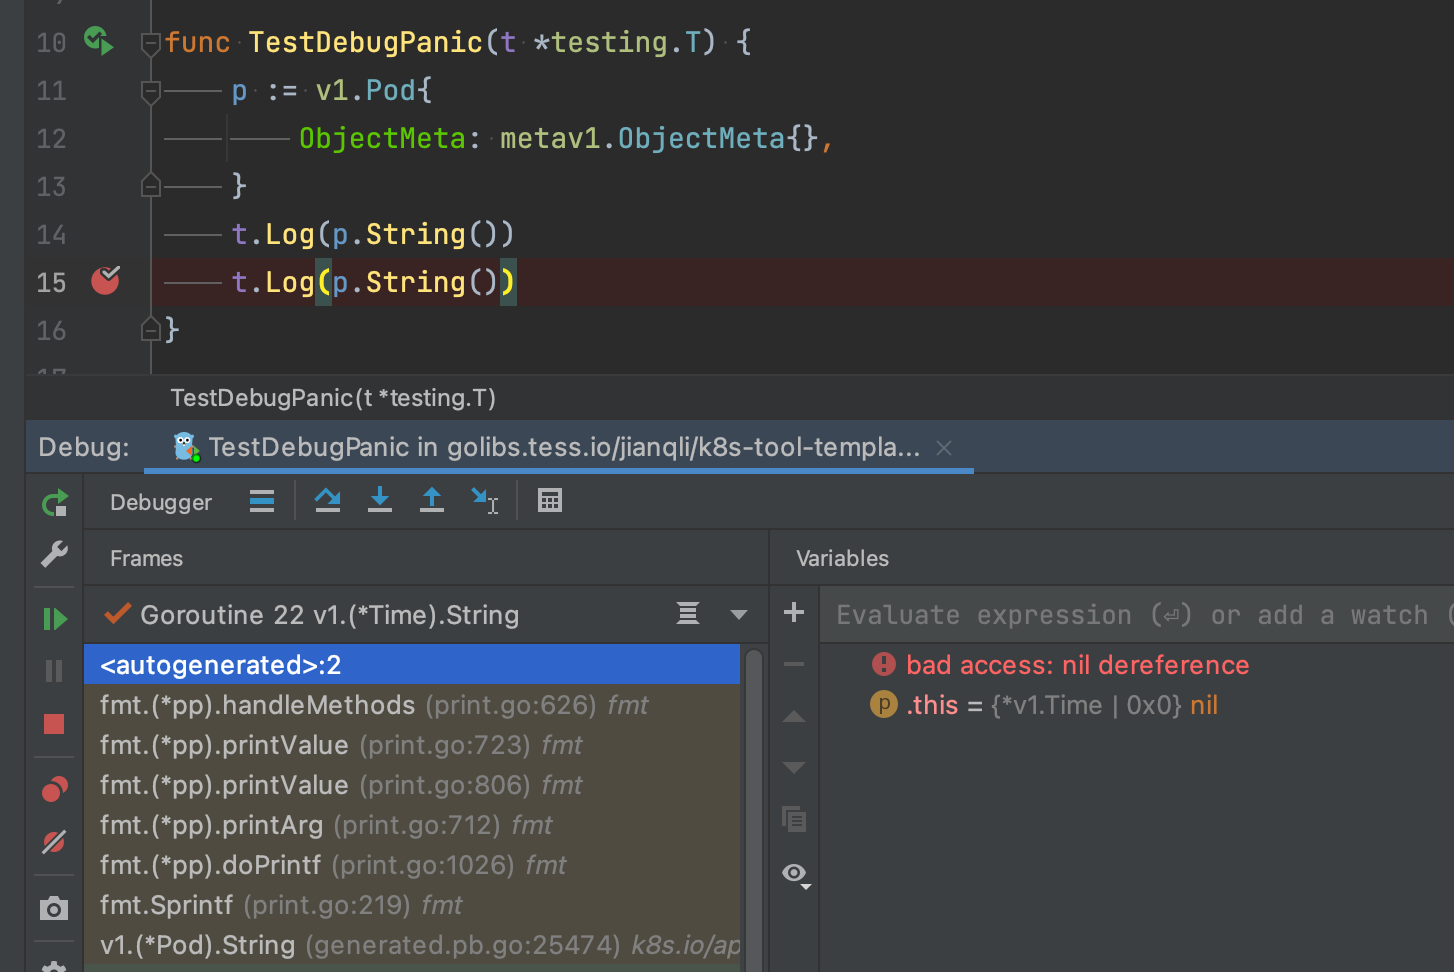Collapse the v1.Pod struct fold on line 11

151,92
